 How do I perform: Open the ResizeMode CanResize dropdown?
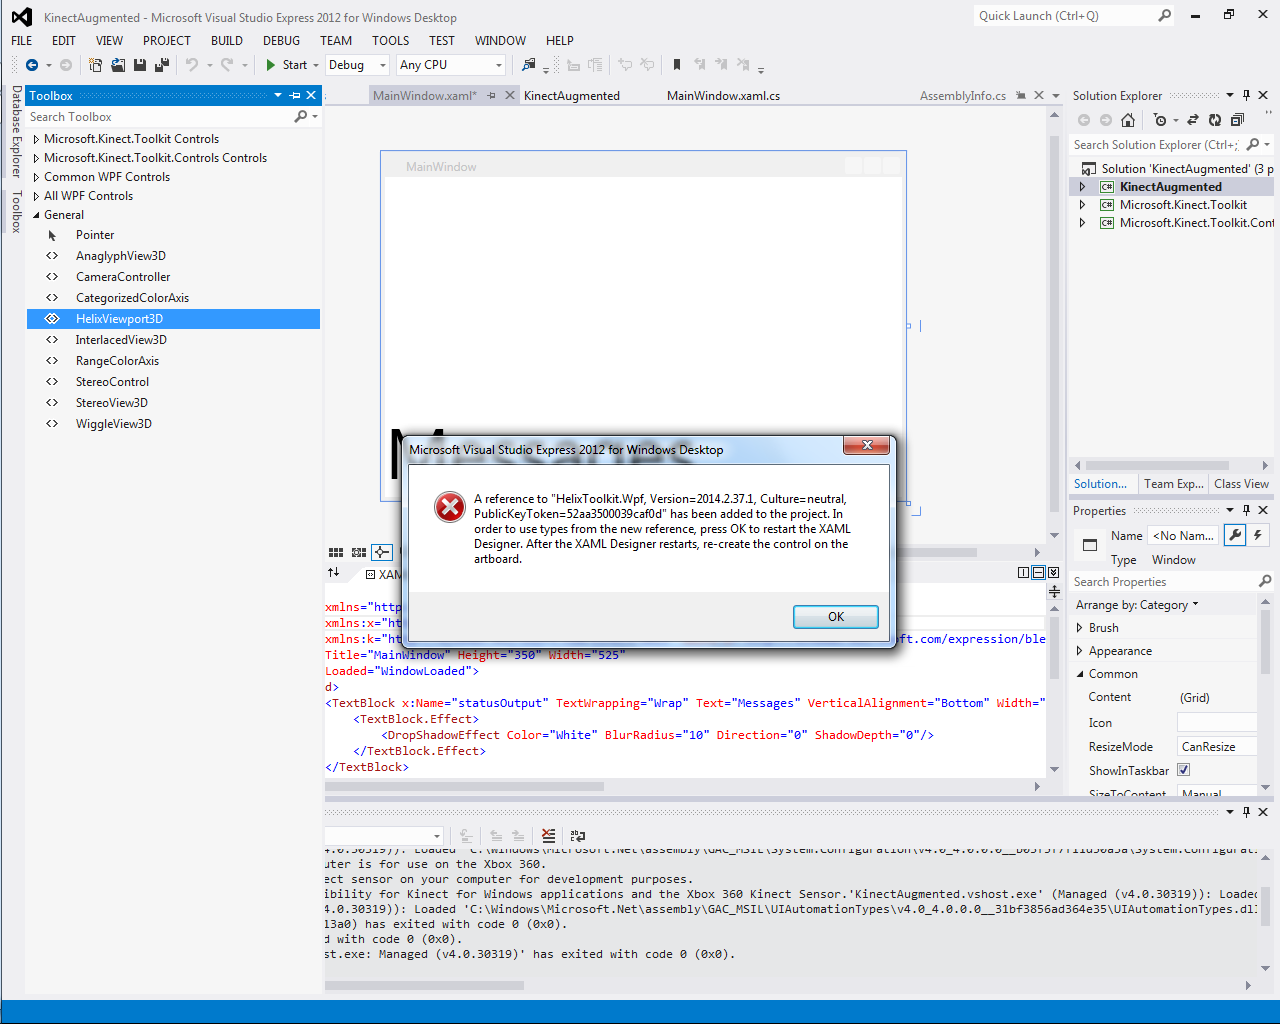coord(1217,747)
